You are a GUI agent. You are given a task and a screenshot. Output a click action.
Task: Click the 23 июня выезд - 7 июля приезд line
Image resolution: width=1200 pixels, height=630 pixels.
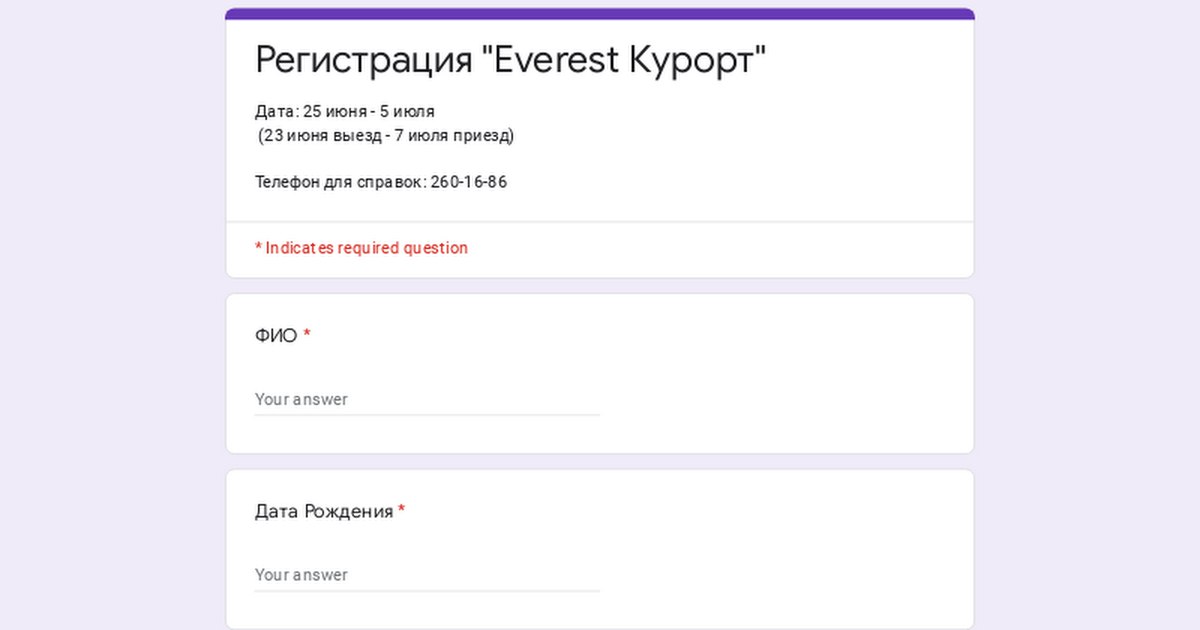386,135
